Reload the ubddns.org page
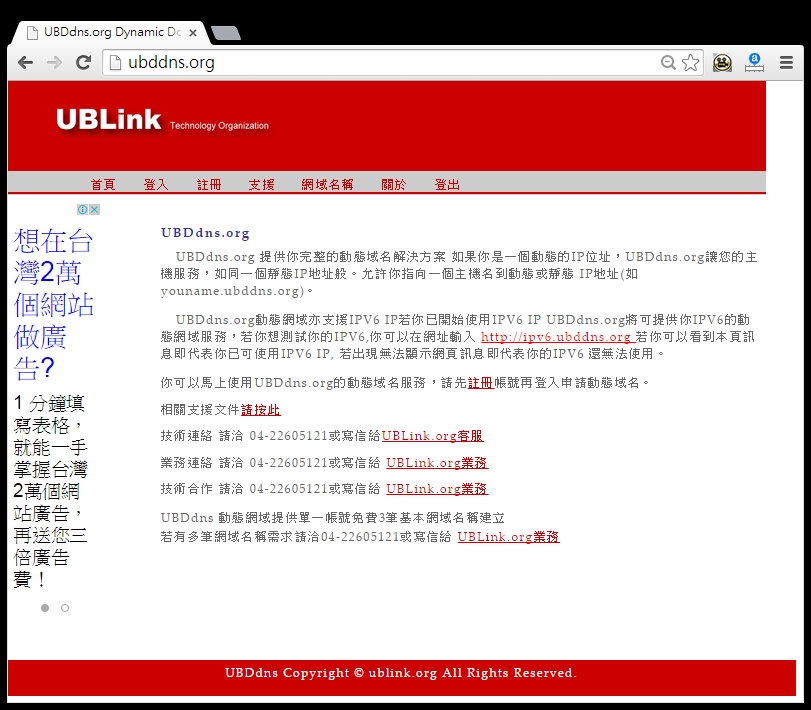This screenshot has height=710, width=811. coord(83,63)
